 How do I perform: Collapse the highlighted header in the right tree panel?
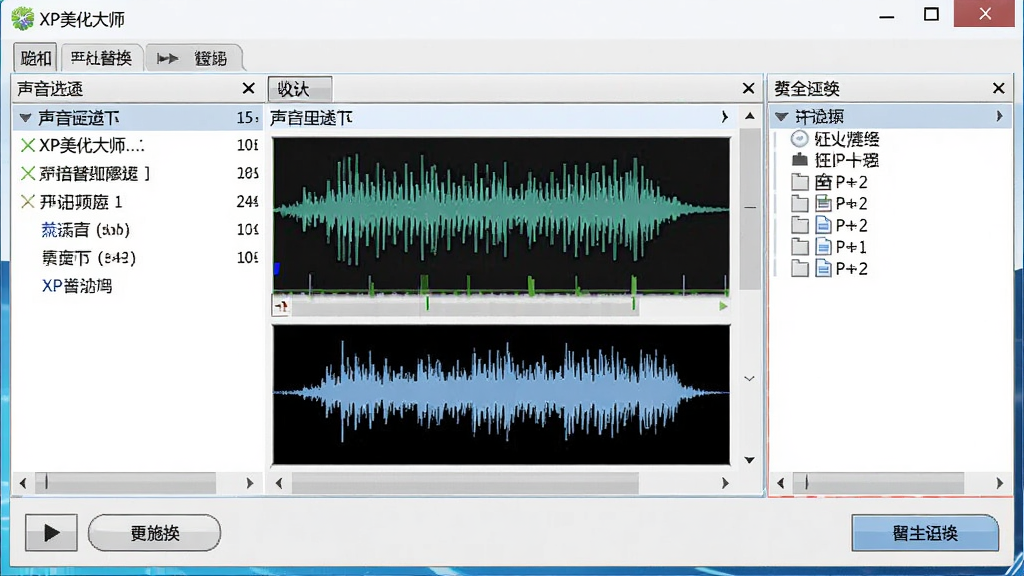(781, 117)
